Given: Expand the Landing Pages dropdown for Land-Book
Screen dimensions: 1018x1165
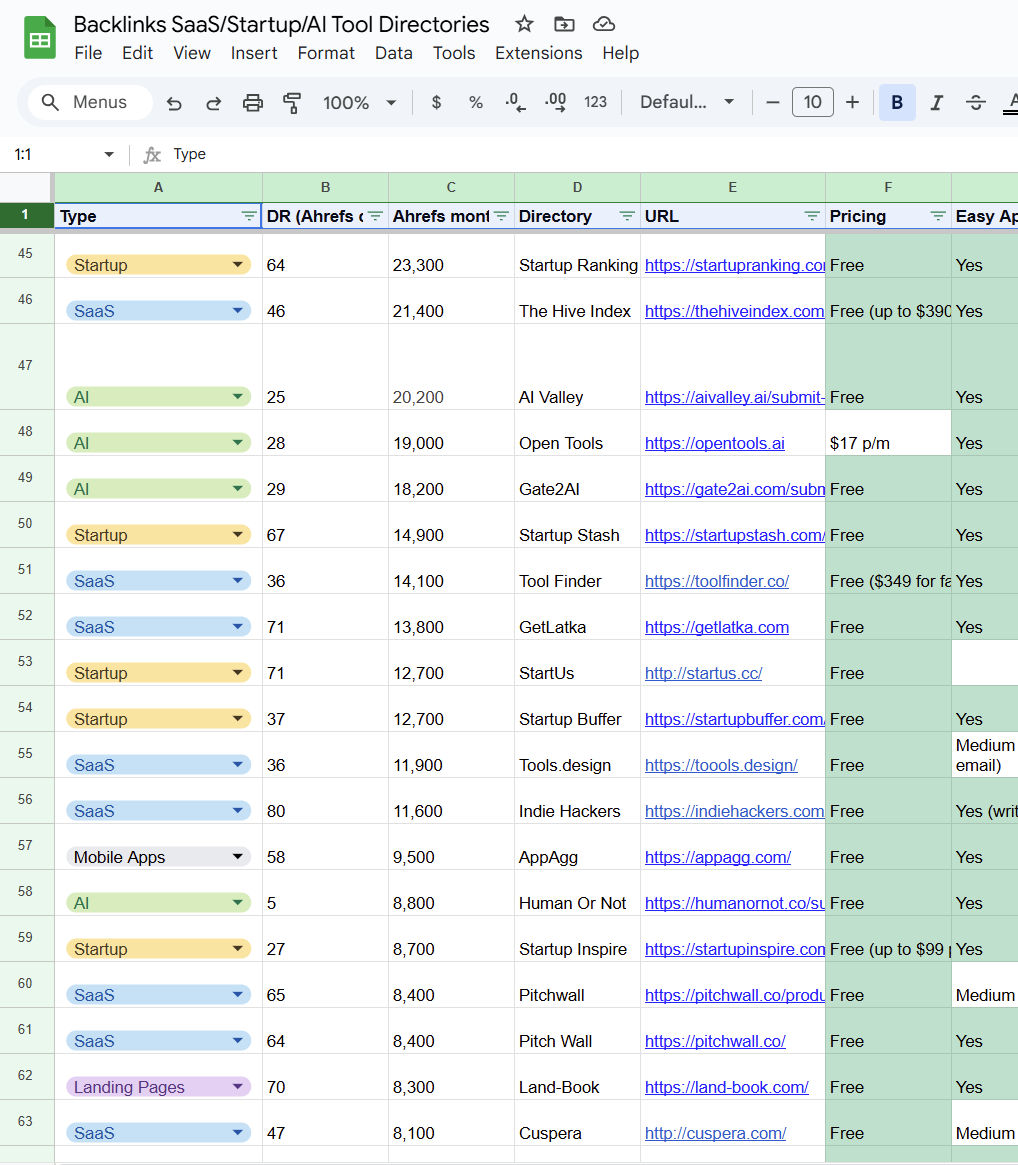Looking at the screenshot, I should (238, 1087).
